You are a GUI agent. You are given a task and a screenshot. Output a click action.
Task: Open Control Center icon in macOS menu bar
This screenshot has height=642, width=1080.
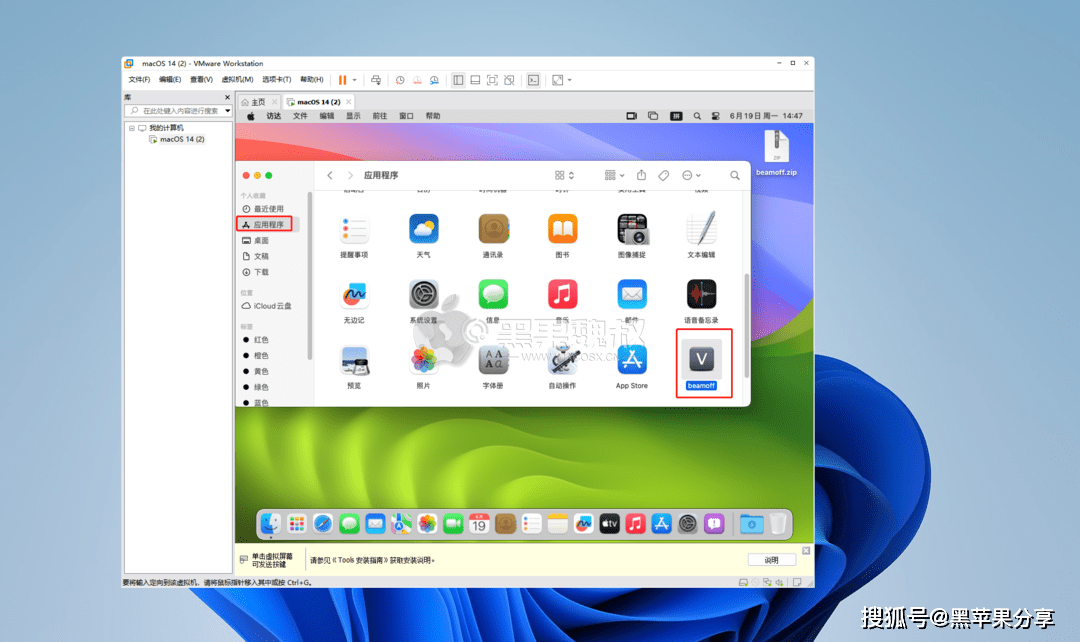[x=716, y=116]
